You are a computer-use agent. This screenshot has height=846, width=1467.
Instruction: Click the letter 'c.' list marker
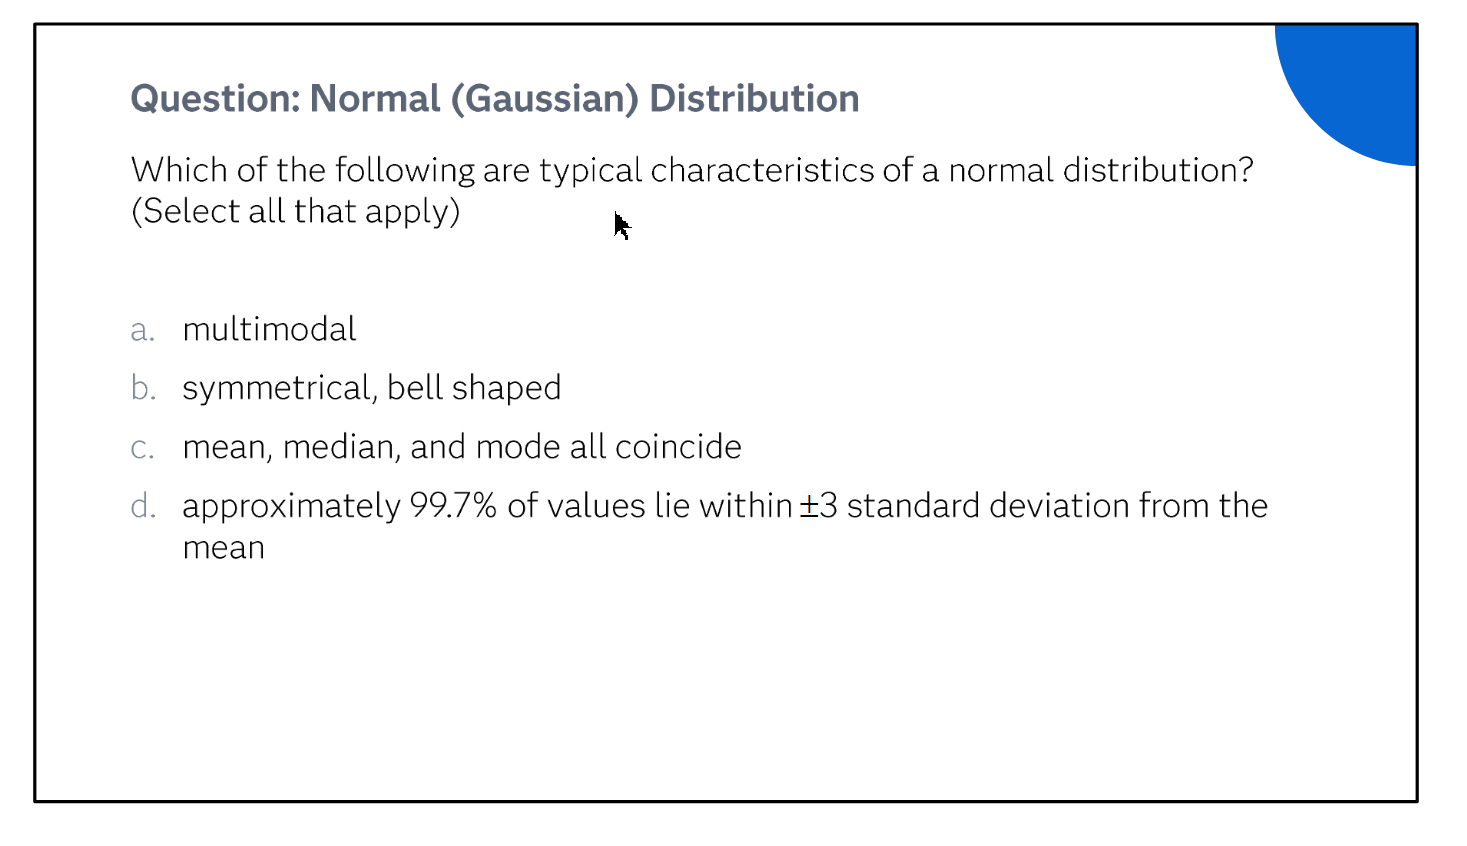coord(143,448)
